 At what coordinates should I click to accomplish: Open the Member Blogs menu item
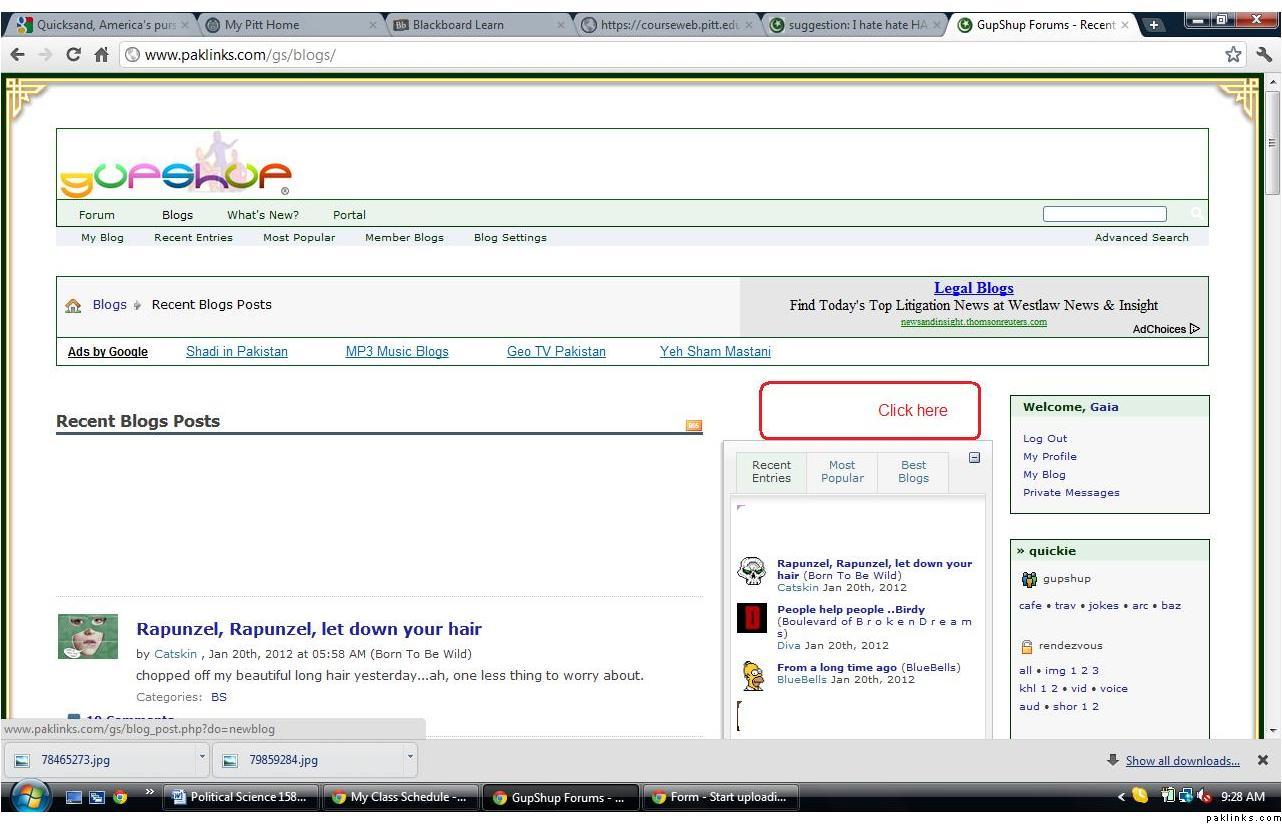point(404,238)
